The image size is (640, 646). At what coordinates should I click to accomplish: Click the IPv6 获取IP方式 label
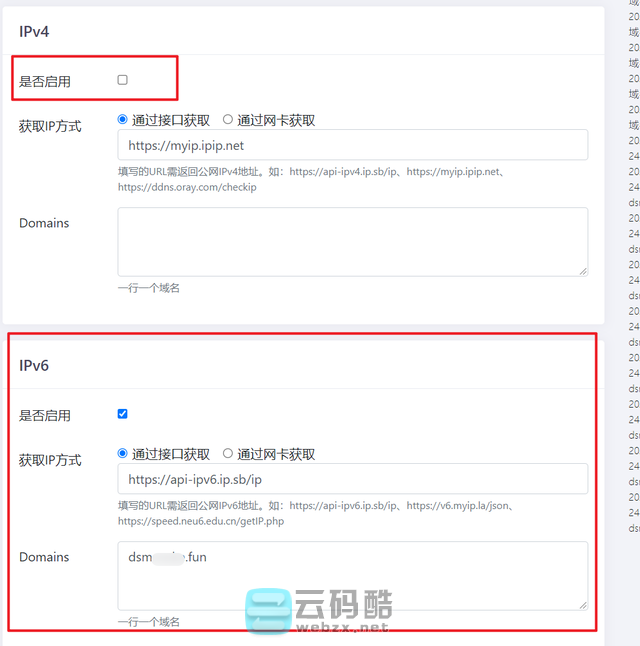[x=50, y=460]
